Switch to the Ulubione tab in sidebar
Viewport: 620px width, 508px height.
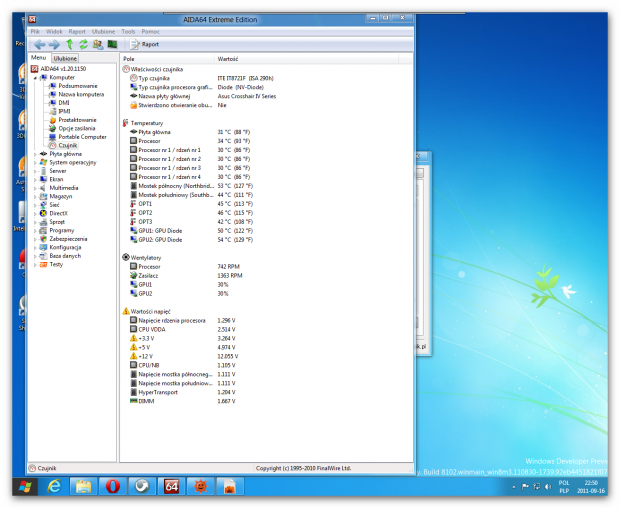(65, 58)
